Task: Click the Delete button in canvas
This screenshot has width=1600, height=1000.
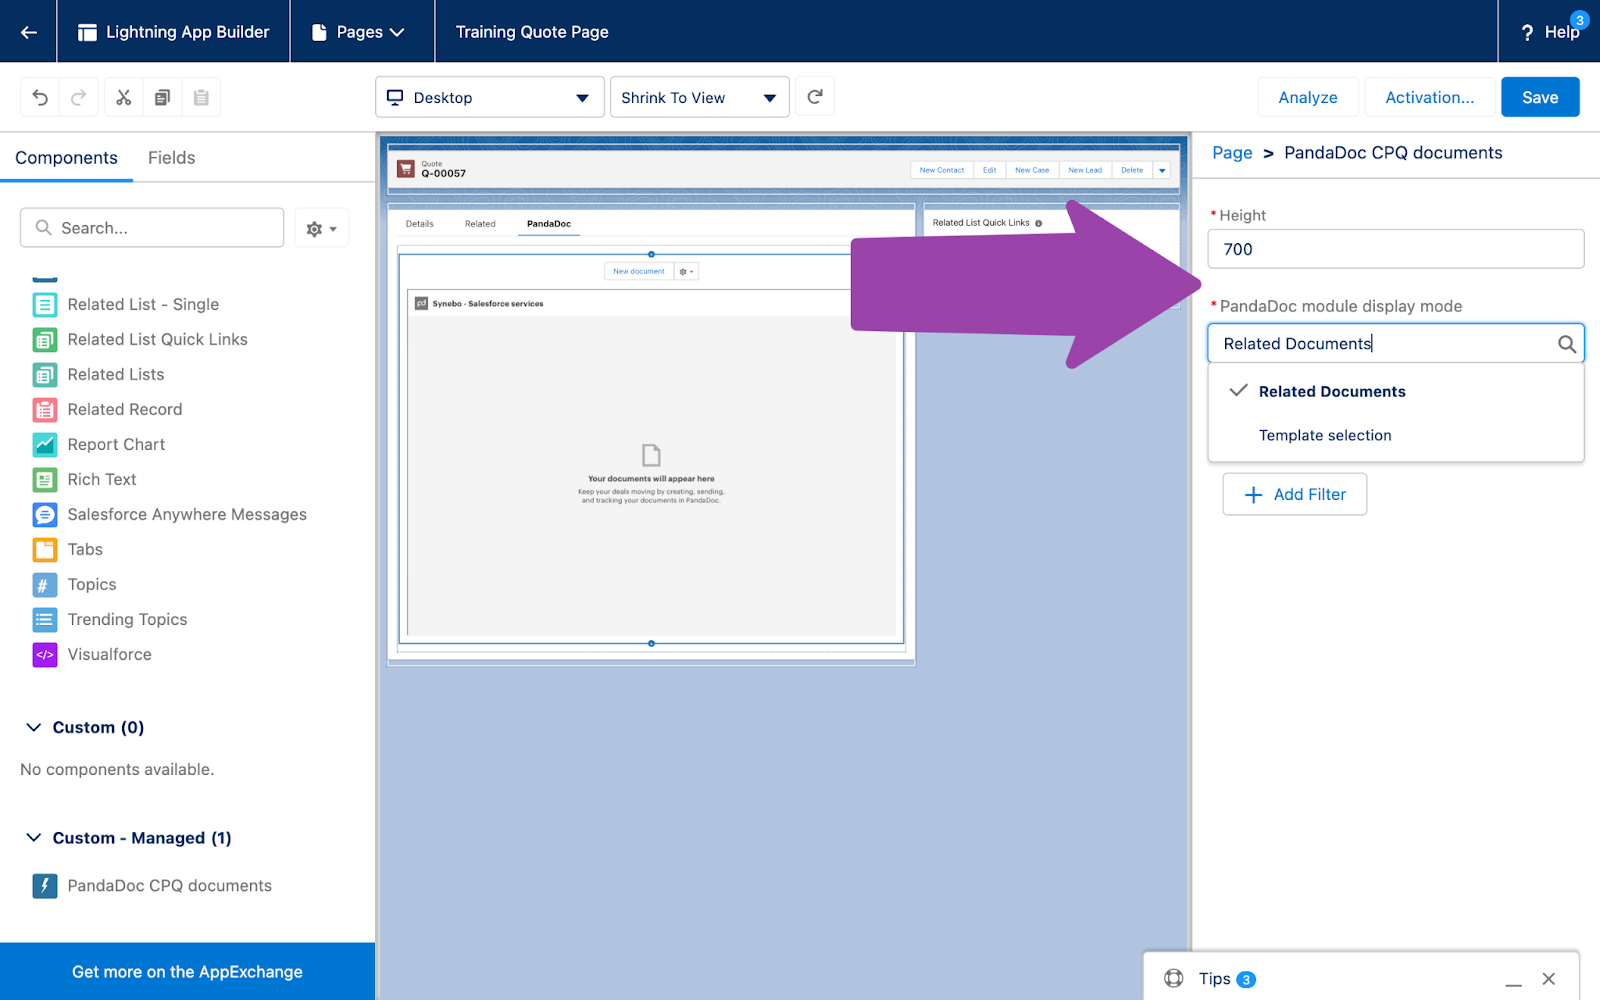Action: click(1132, 170)
